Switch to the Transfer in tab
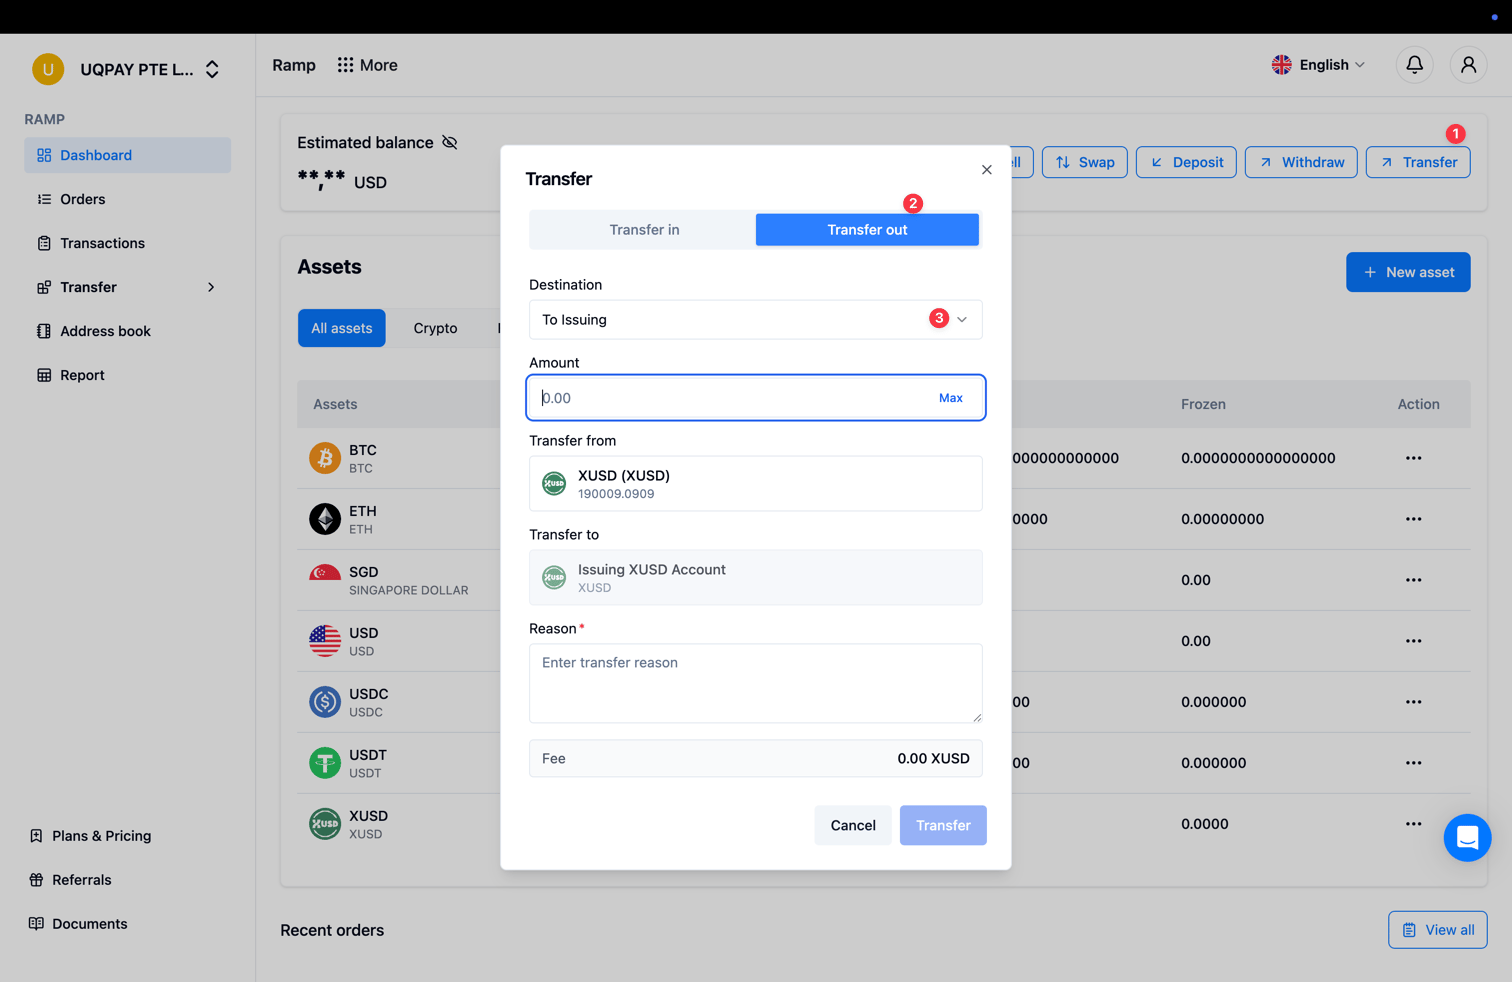This screenshot has width=1512, height=982. (644, 230)
